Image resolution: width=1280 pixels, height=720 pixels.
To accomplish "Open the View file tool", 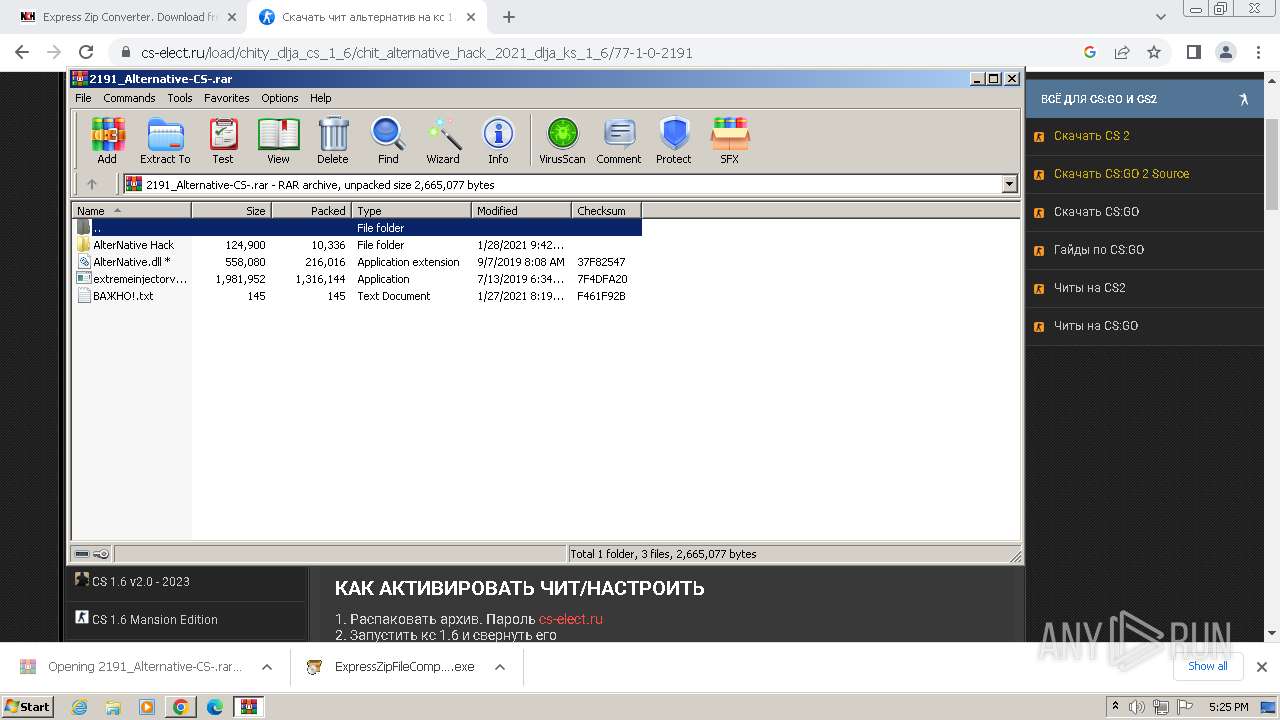I will coord(278,141).
